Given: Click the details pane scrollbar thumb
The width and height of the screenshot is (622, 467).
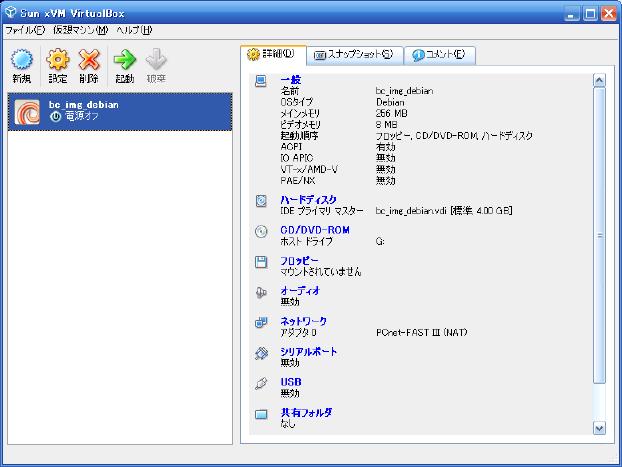Looking at the screenshot, I should pos(599,235).
